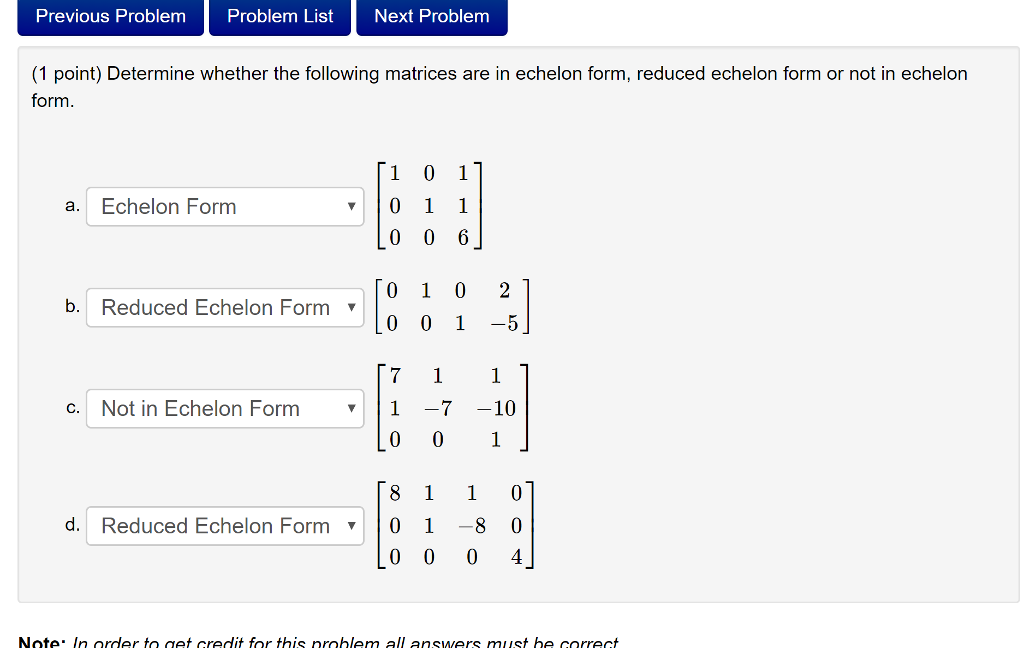This screenshot has height=648, width=1024.
Task: Click the arrow on matrix d's answer dropdown
Action: [x=352, y=525]
